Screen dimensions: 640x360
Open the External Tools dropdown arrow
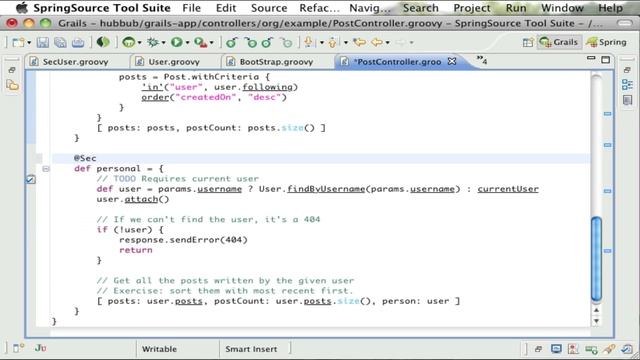pyautogui.click(x=211, y=42)
